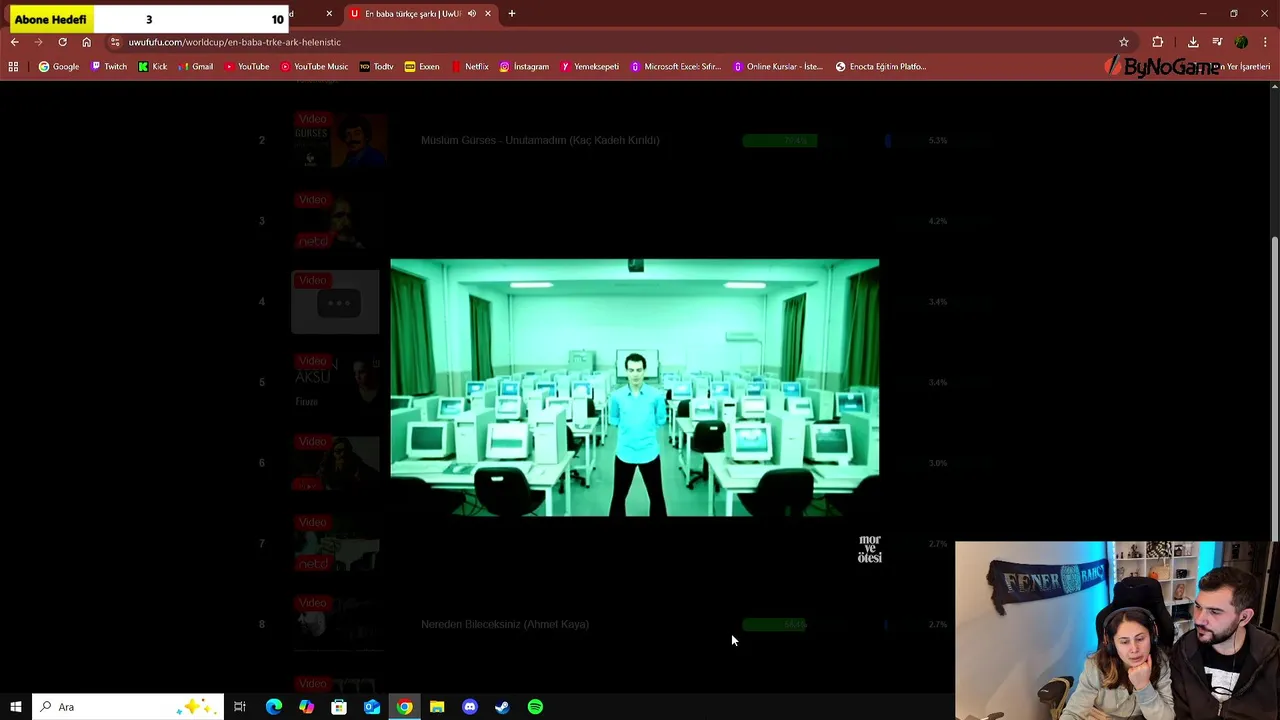Select the Müslüm Gürses Unutamadım row title
The height and width of the screenshot is (720, 1280).
540,140
